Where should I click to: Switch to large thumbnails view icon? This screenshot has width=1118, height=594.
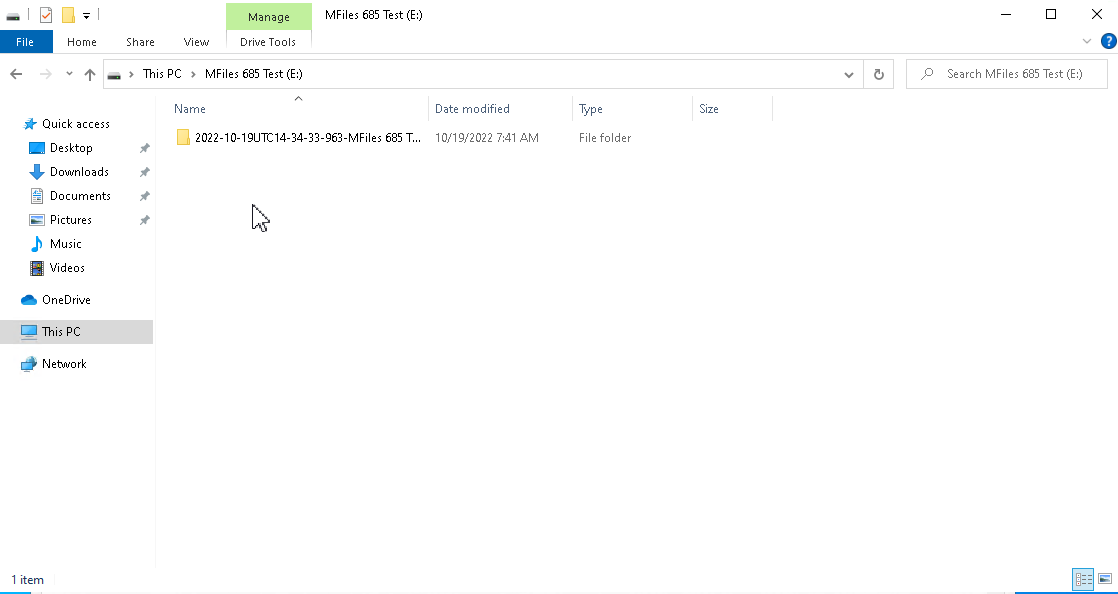pyautogui.click(x=1104, y=579)
